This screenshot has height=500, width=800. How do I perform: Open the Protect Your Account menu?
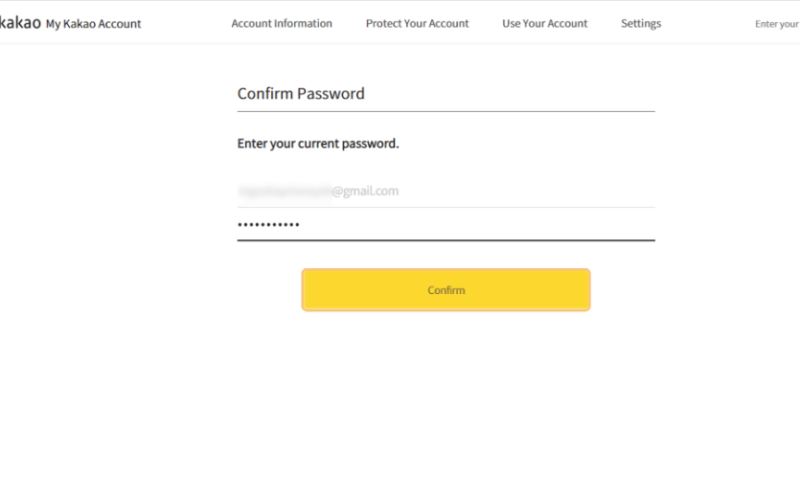(x=417, y=23)
